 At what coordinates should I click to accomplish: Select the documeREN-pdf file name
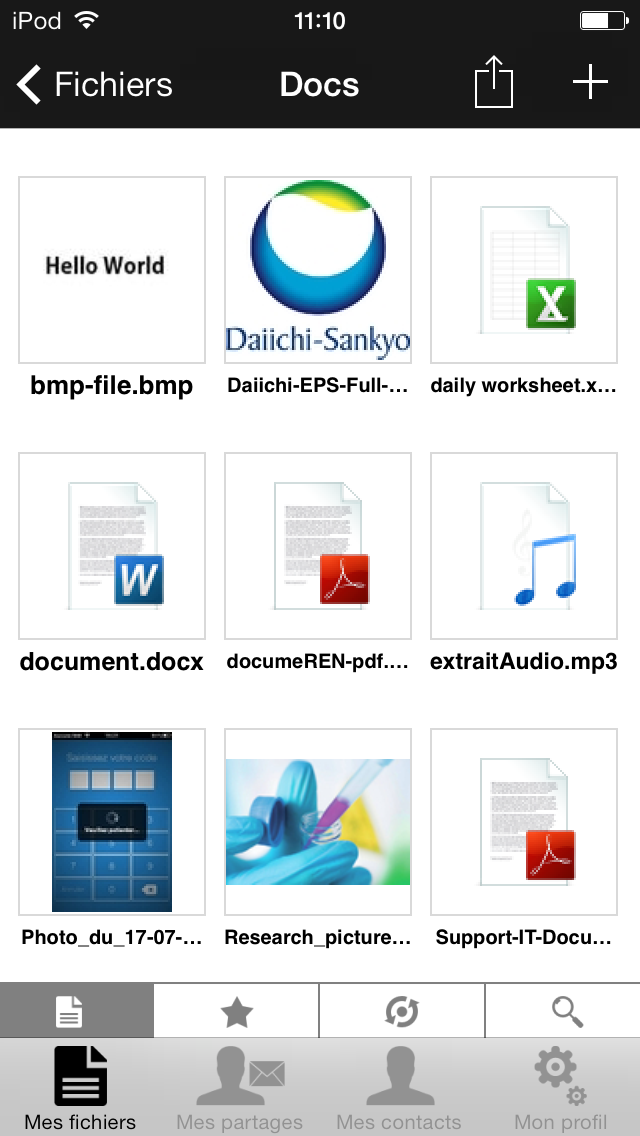click(x=317, y=661)
